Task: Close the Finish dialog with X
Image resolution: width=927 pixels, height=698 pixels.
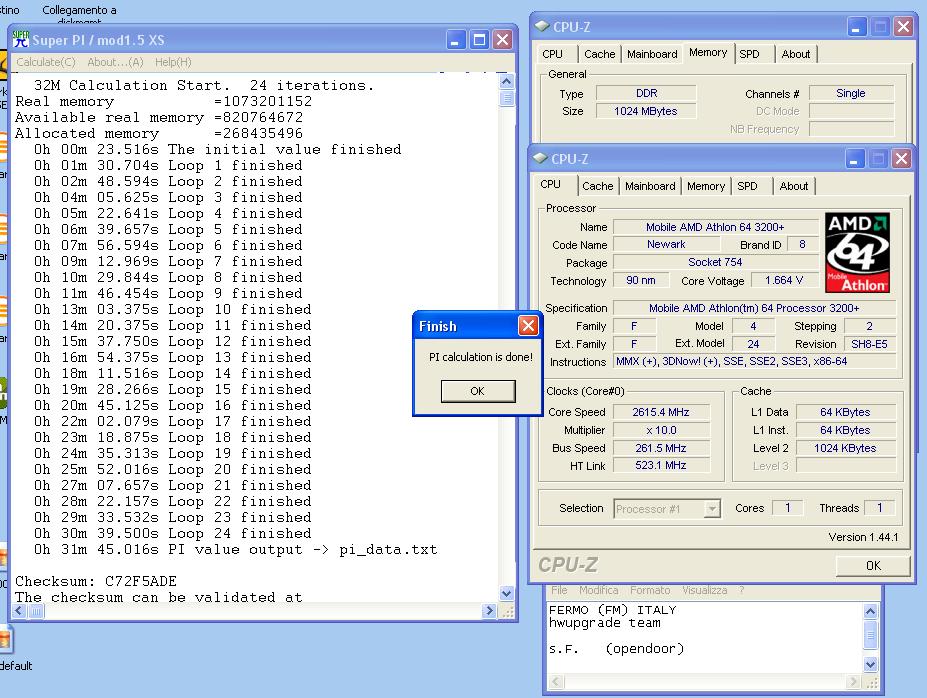Action: (x=528, y=325)
